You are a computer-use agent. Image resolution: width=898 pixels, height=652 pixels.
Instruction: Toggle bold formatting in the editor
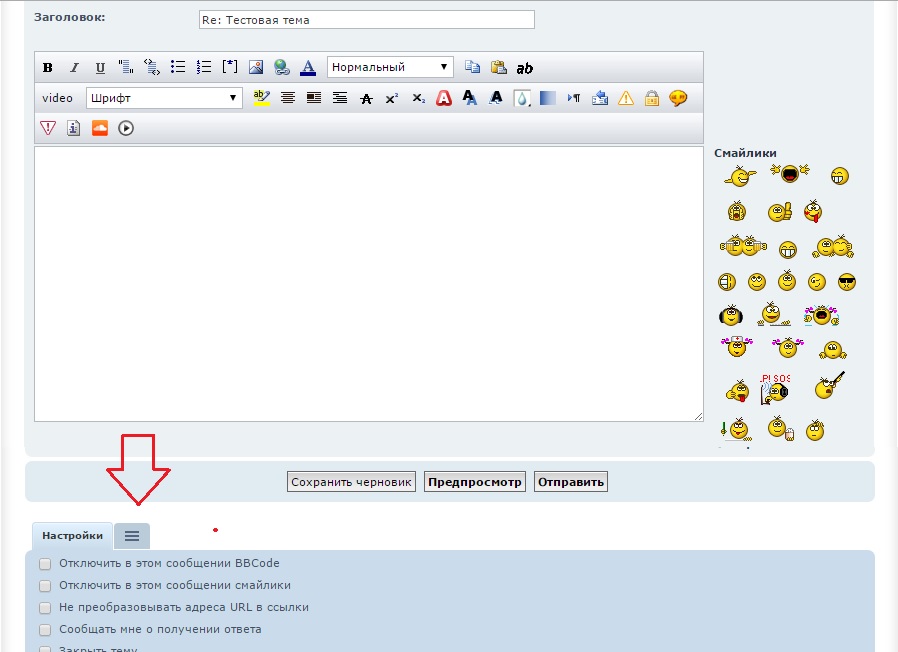tap(47, 68)
